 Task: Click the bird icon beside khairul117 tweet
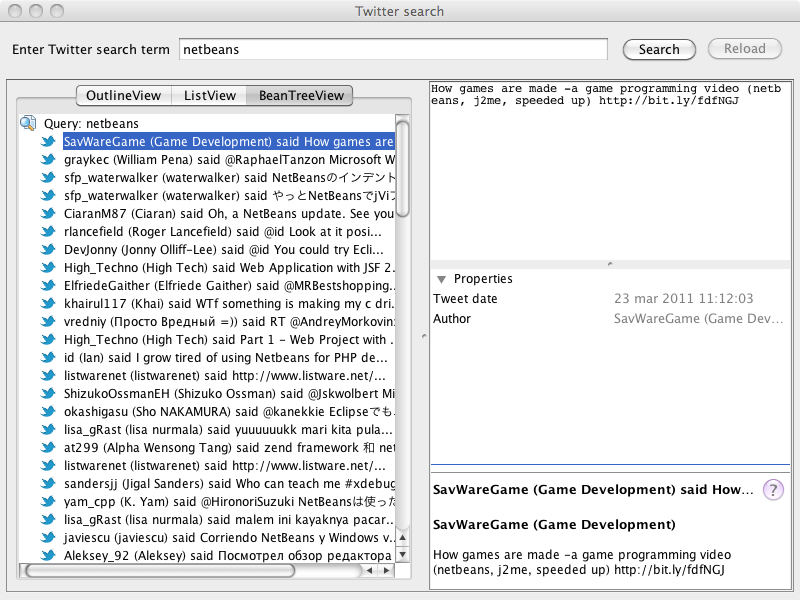[x=48, y=304]
